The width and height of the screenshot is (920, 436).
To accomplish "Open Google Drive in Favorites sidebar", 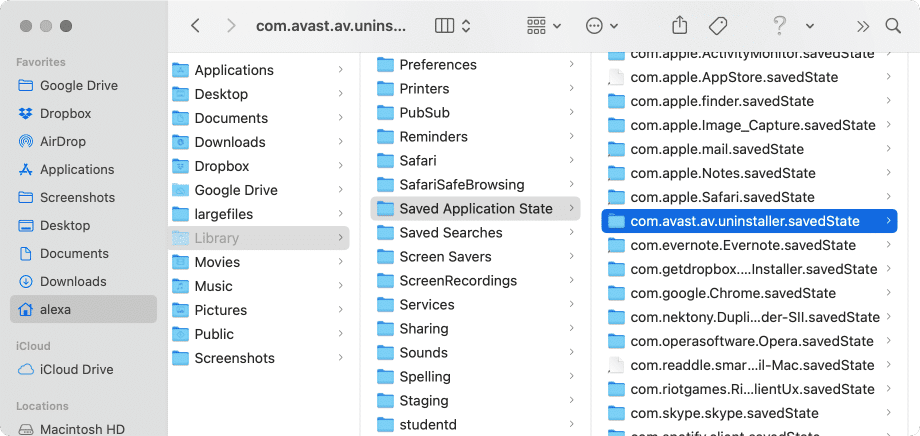I will click(83, 86).
